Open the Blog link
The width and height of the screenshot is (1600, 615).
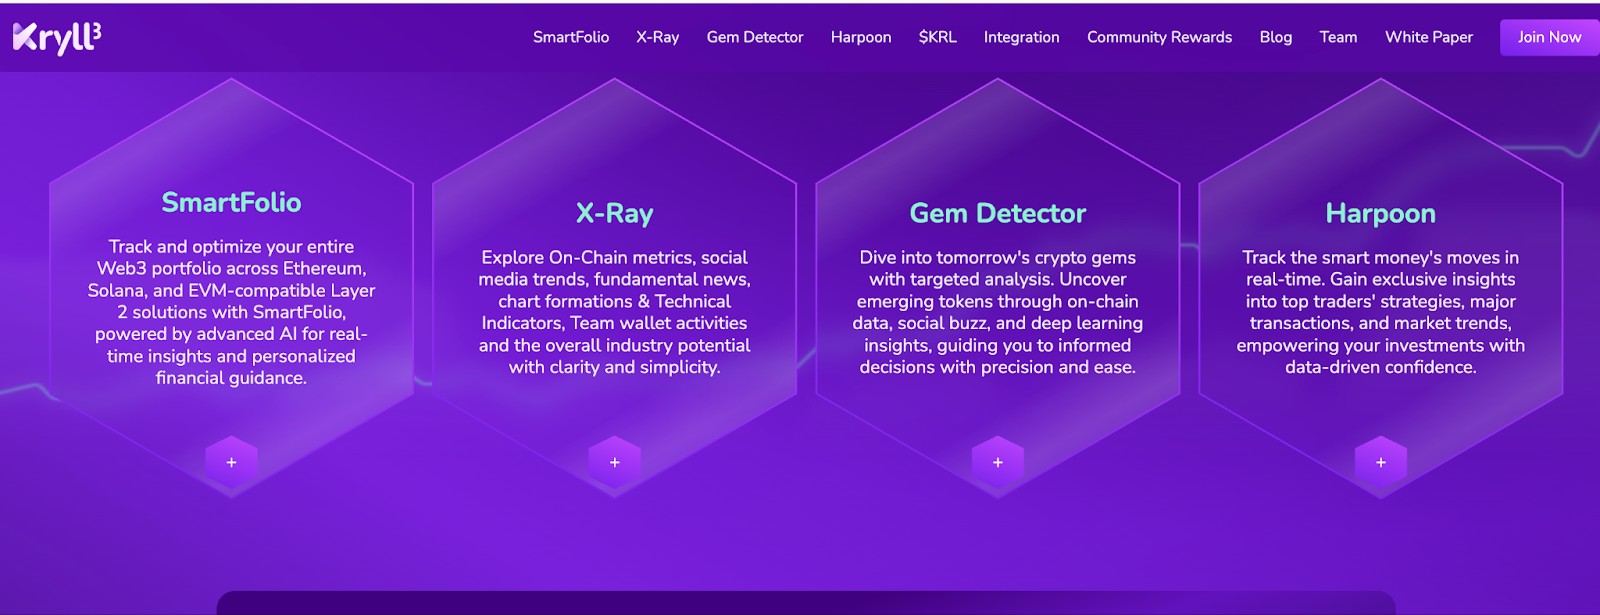click(1276, 37)
